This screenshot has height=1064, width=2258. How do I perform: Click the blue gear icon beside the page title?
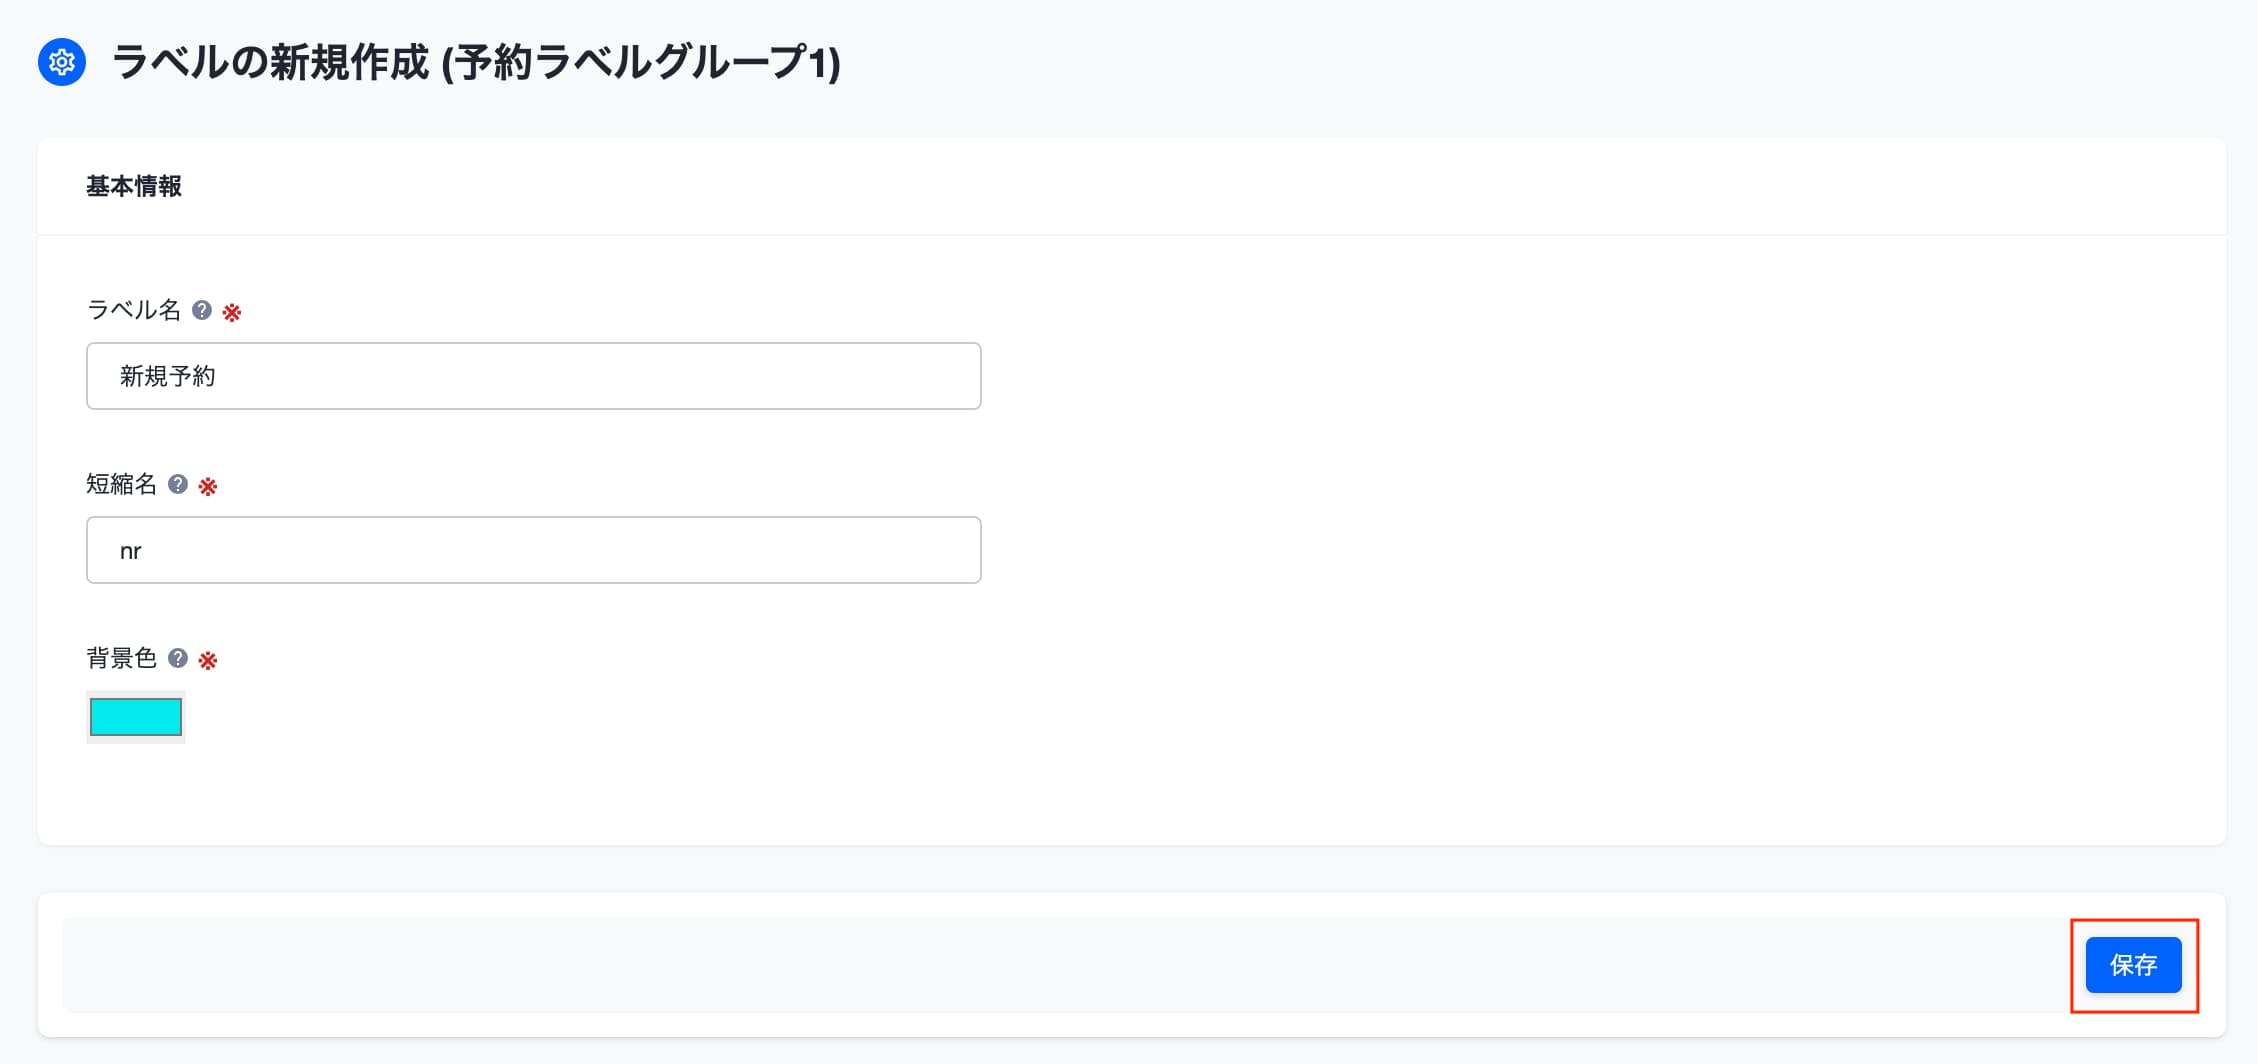(x=62, y=62)
